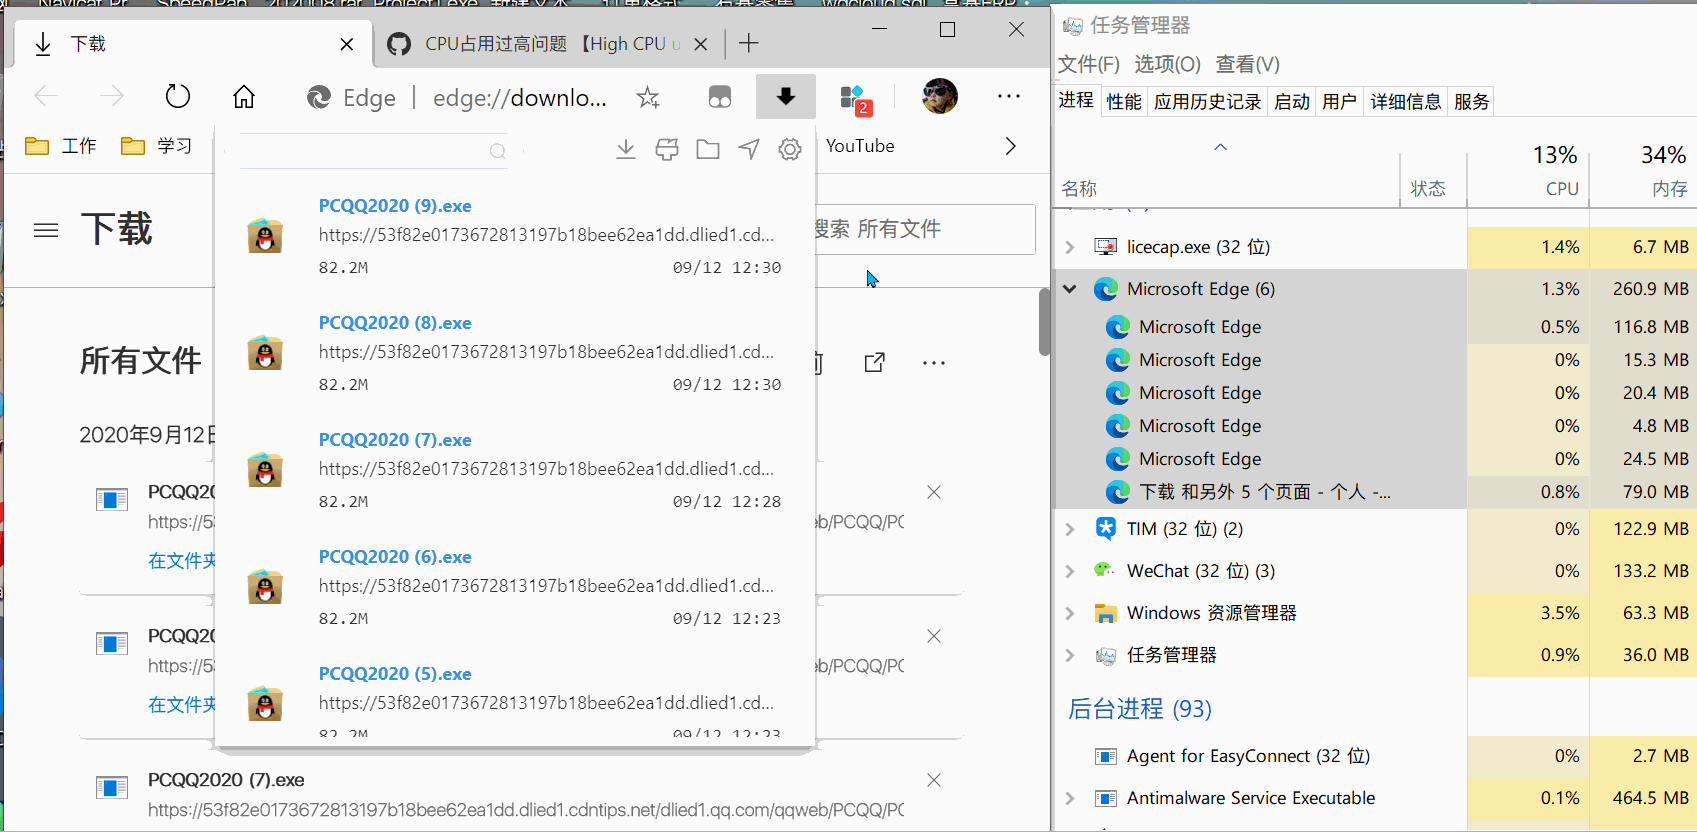Open the 查看(V) menu in Task Manager
Image resolution: width=1697 pixels, height=832 pixels.
[1247, 64]
